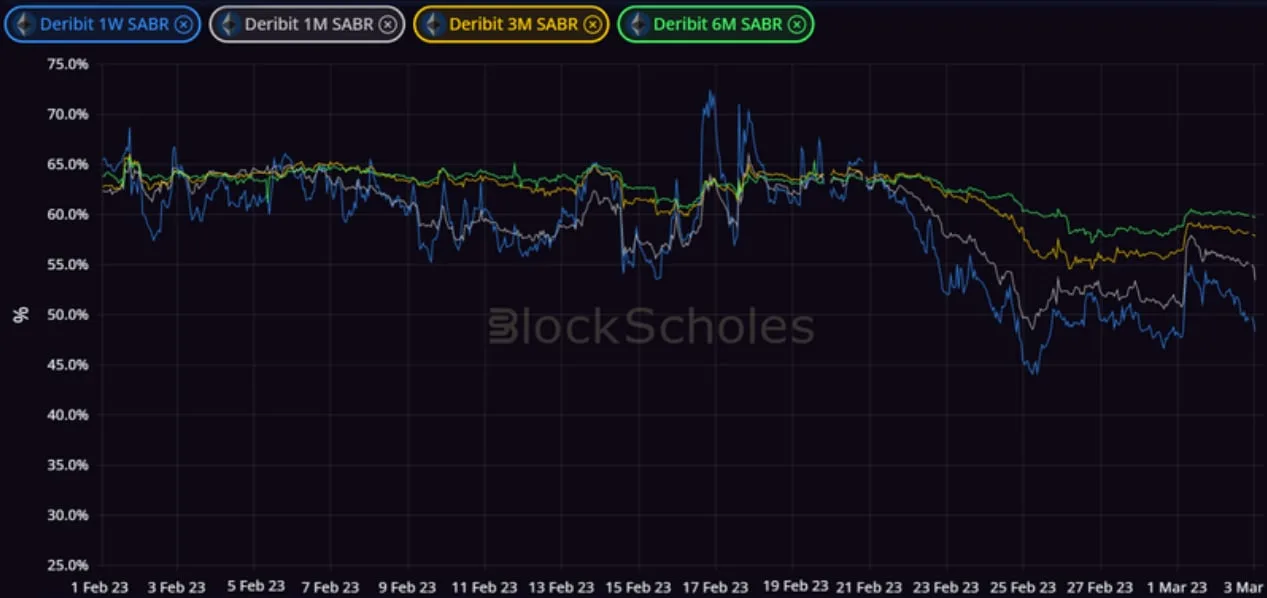Click the 5 Feb 23 date label
This screenshot has height=598, width=1267.
[x=255, y=586]
